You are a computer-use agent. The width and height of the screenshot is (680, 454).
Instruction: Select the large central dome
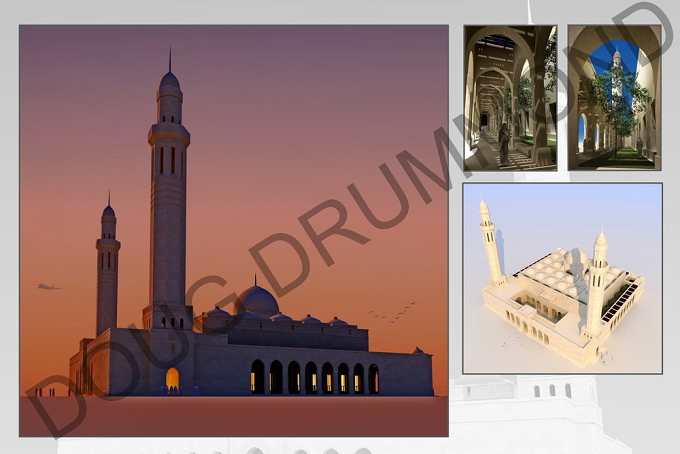click(x=256, y=300)
